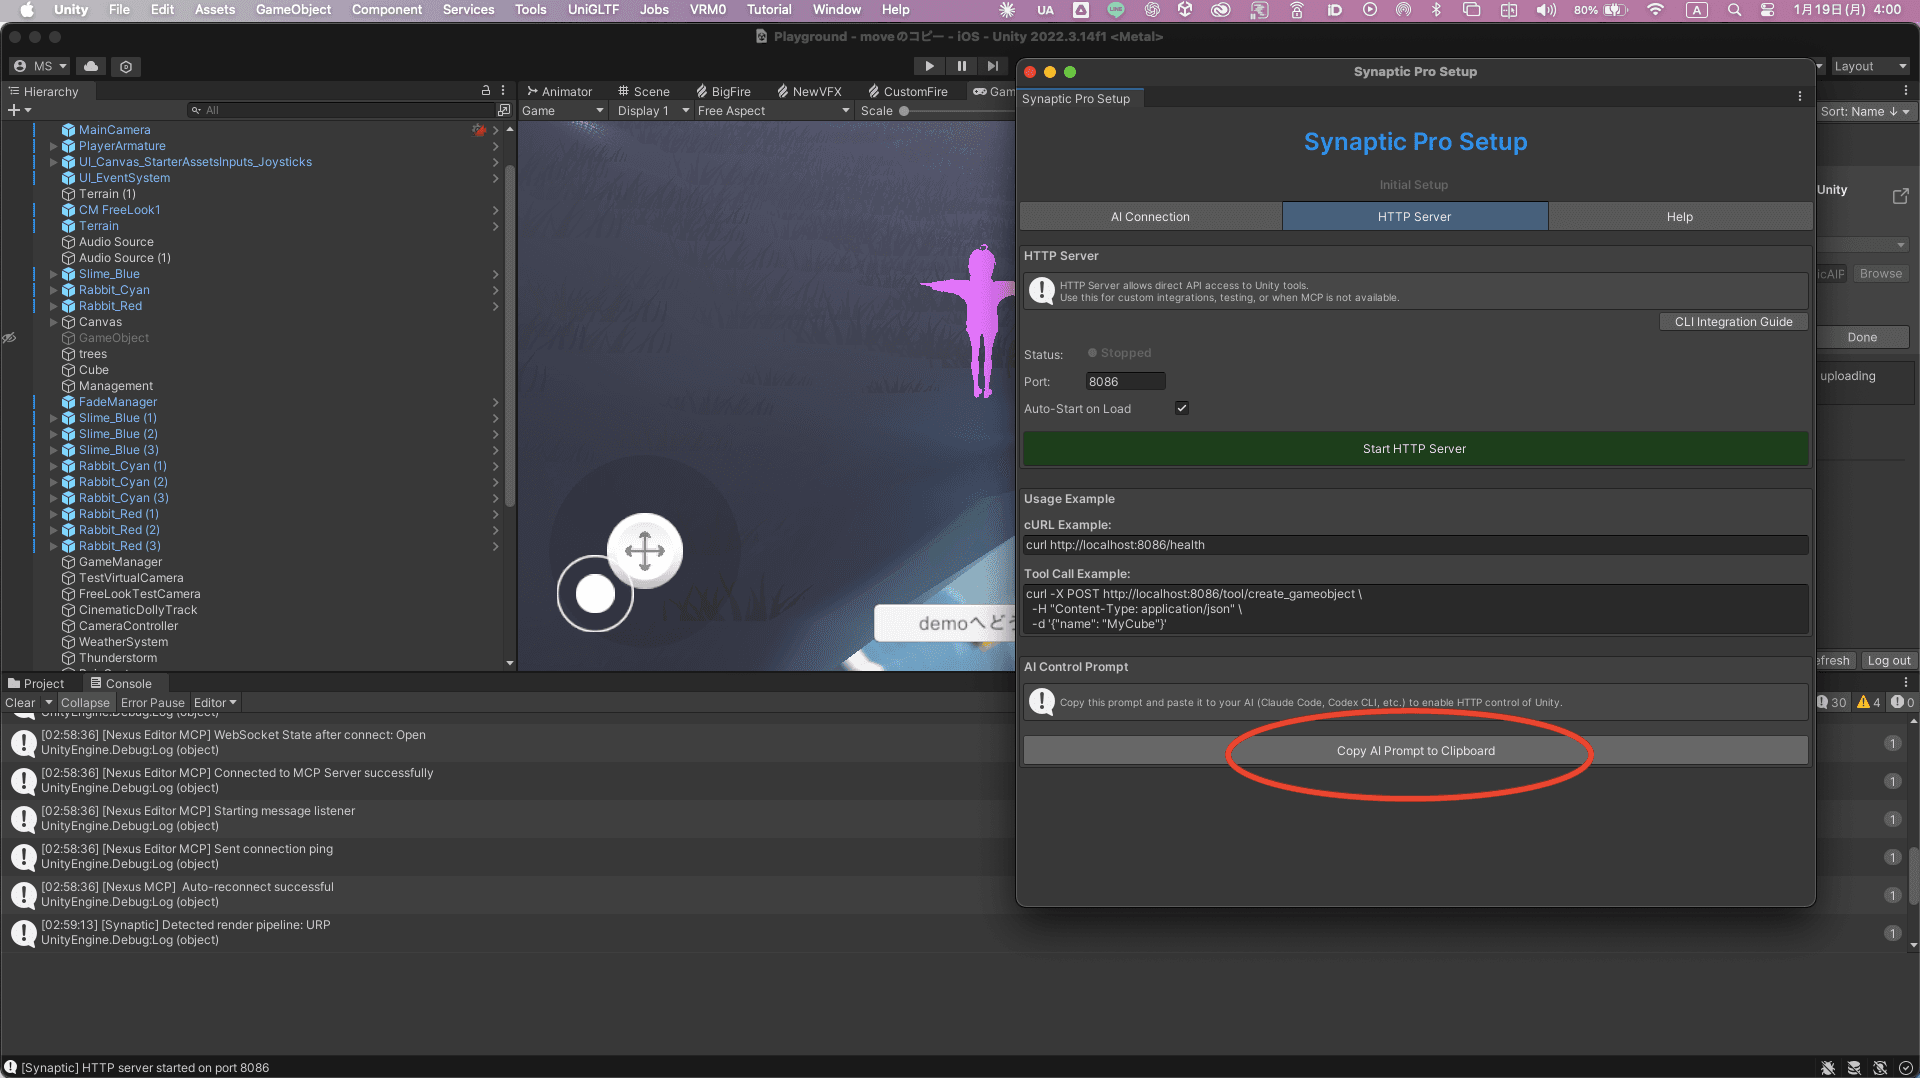
Task: Click the lock icon above the Game view
Action: [484, 90]
